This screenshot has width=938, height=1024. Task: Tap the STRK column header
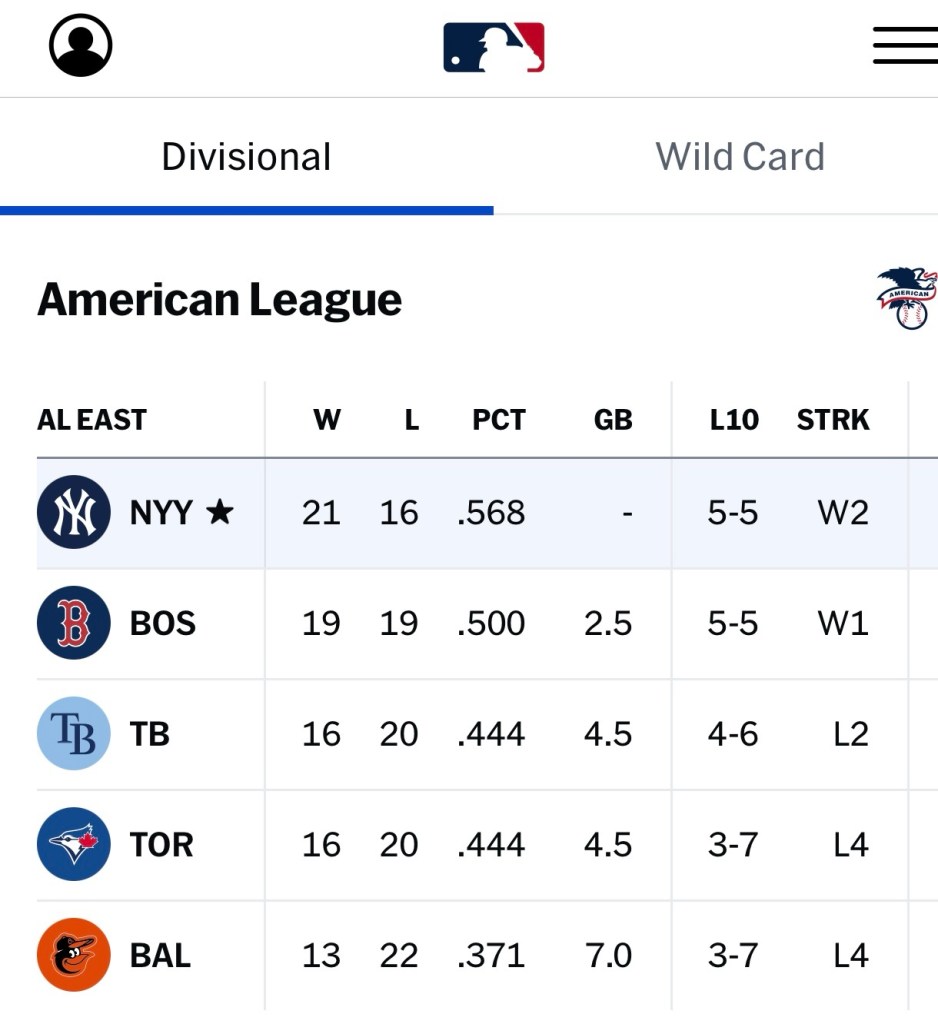pos(833,420)
